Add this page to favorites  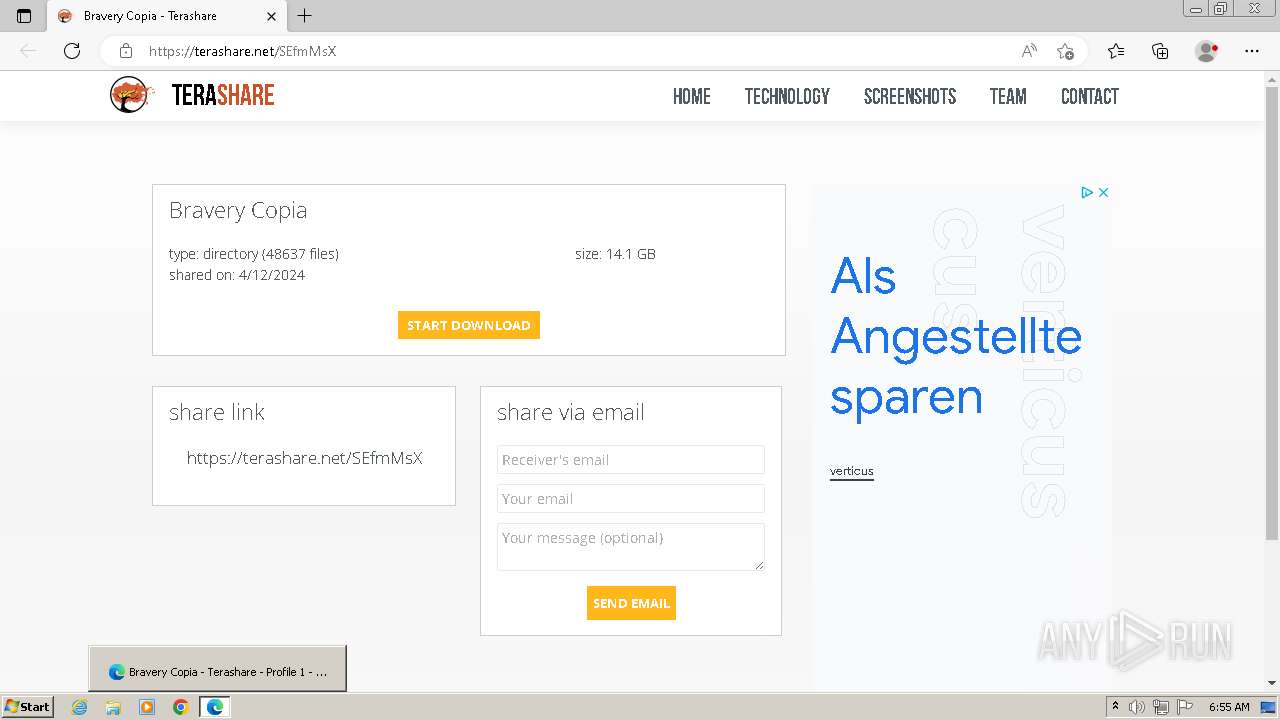[x=1065, y=51]
